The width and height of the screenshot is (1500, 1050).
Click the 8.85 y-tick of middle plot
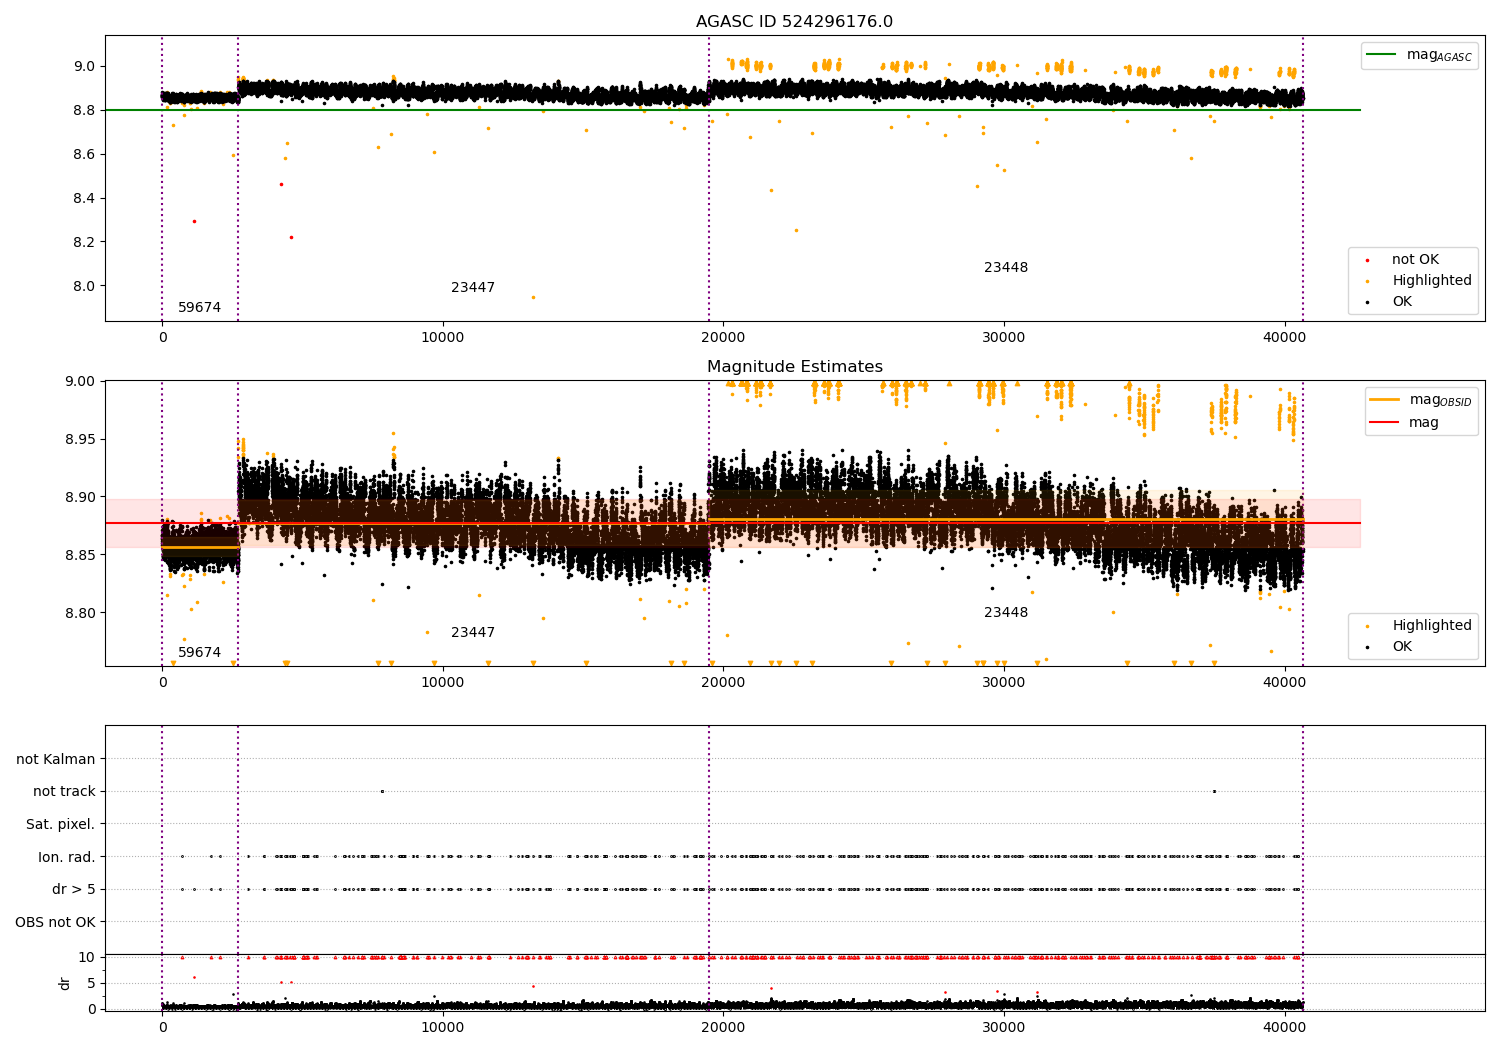click(x=79, y=555)
